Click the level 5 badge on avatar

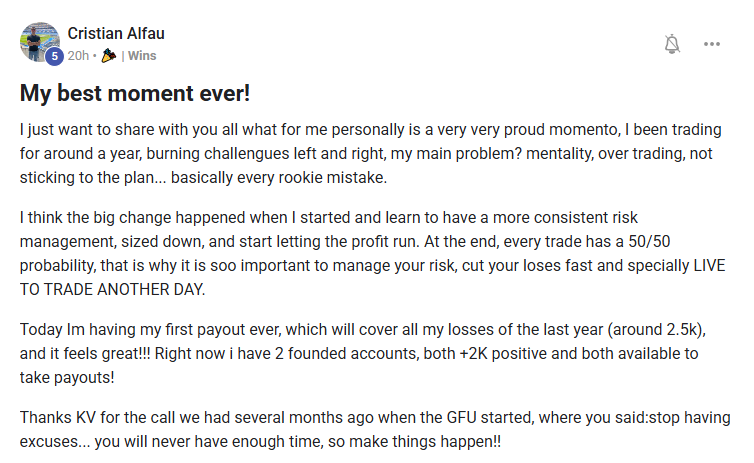pyautogui.click(x=54, y=56)
